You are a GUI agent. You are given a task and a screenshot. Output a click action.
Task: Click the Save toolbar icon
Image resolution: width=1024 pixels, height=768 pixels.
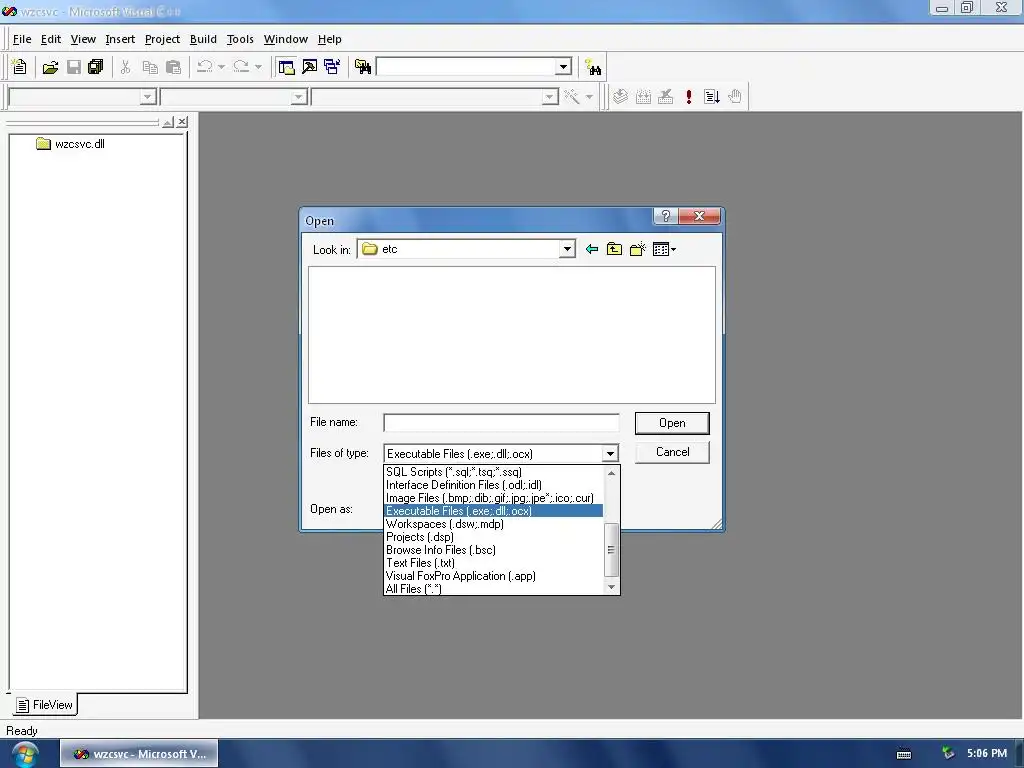pos(74,67)
